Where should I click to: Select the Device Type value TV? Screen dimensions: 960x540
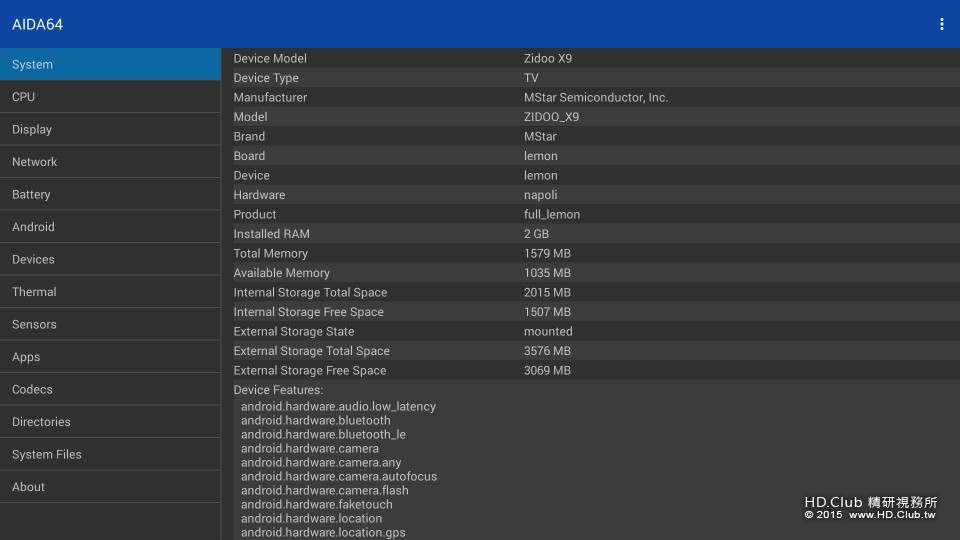531,78
